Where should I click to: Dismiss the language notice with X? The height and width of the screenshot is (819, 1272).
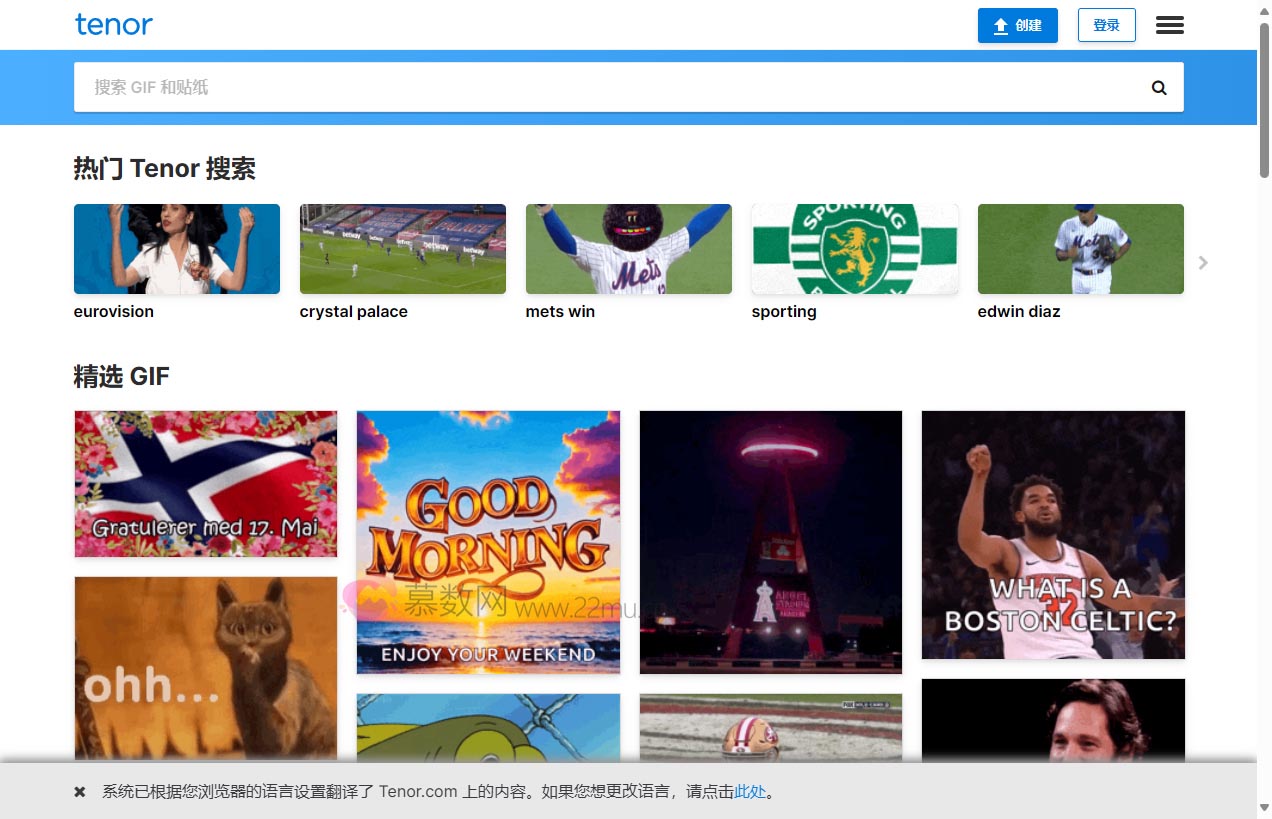[80, 792]
